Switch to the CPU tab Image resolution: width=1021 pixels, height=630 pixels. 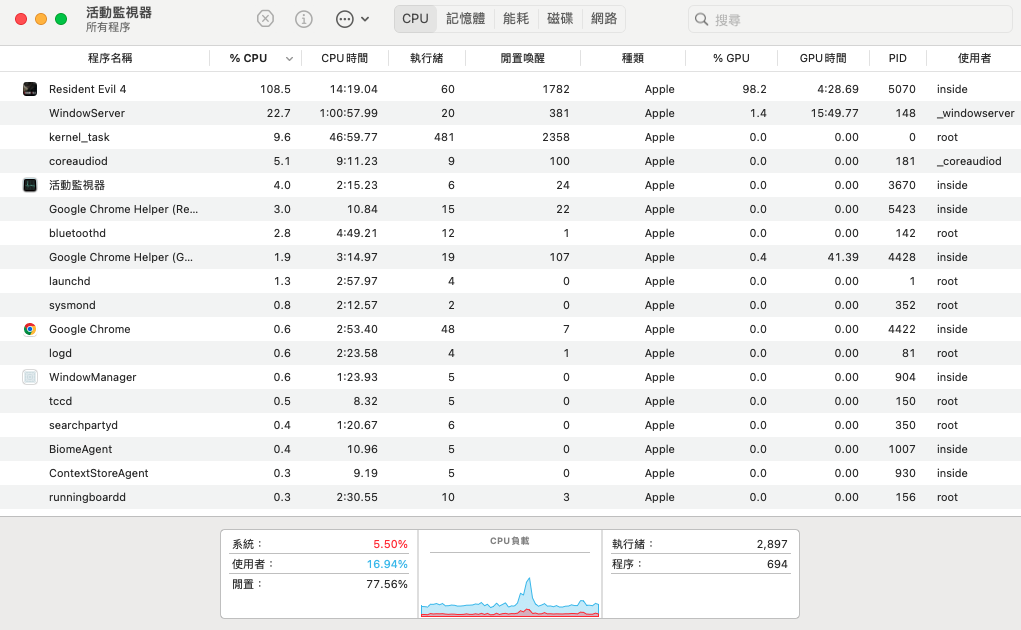415,19
